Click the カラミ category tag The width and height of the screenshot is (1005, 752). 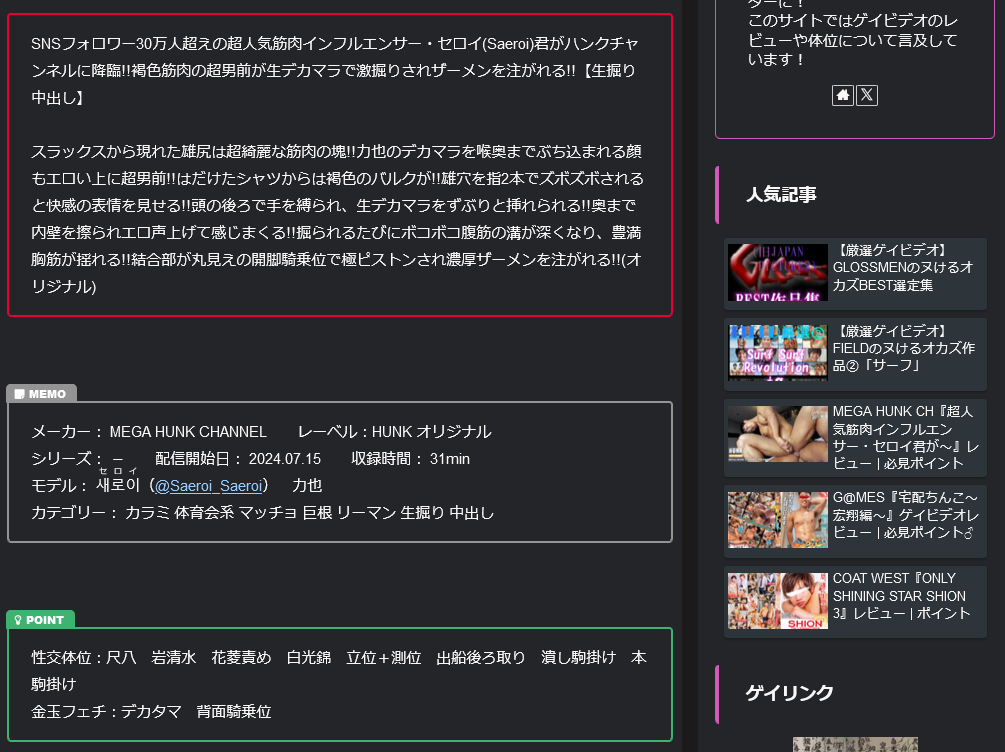click(143, 513)
